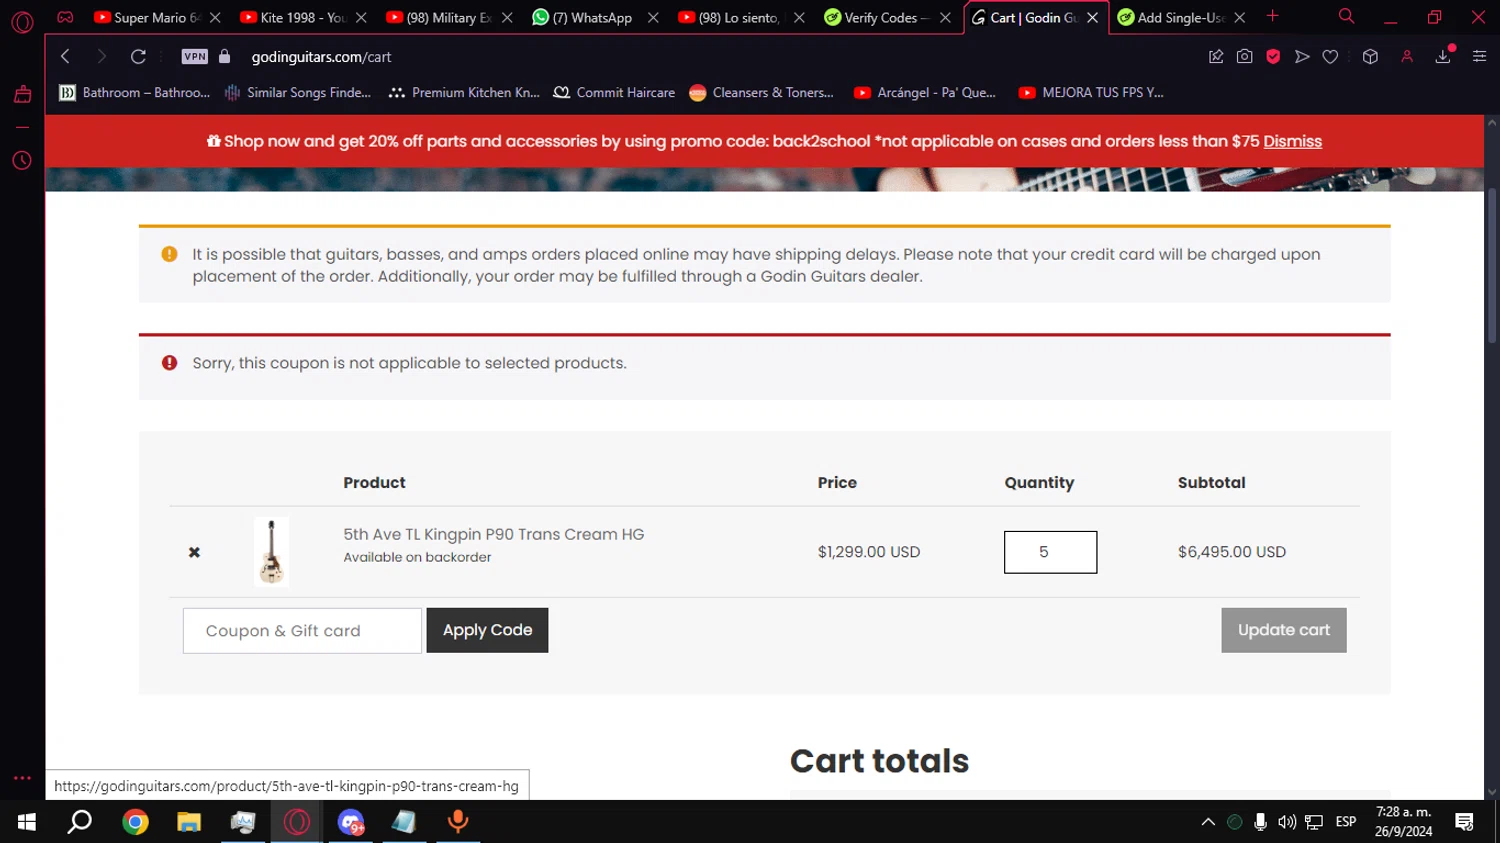This screenshot has width=1500, height=843.
Task: Open the red ad blocker shield
Action: click(1273, 57)
